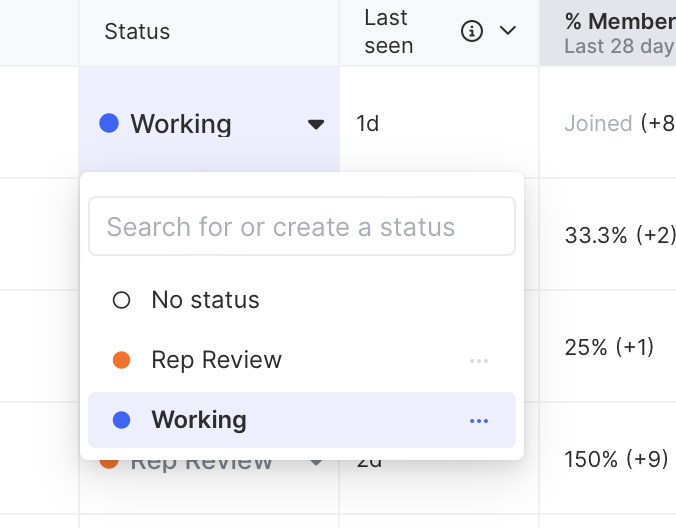Screen dimensions: 676x528
Task: Expand the Last seen column chevron
Action: [x=508, y=31]
